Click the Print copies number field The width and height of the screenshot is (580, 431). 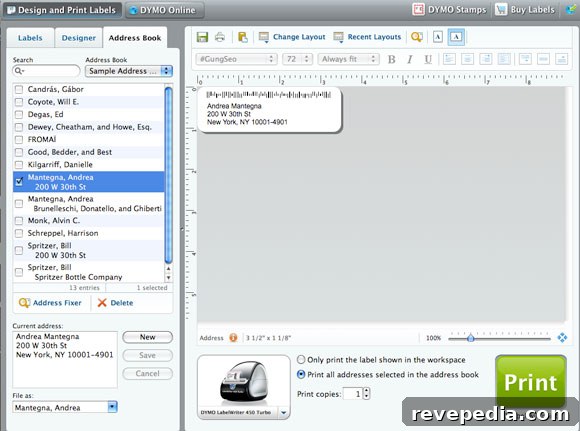point(353,394)
